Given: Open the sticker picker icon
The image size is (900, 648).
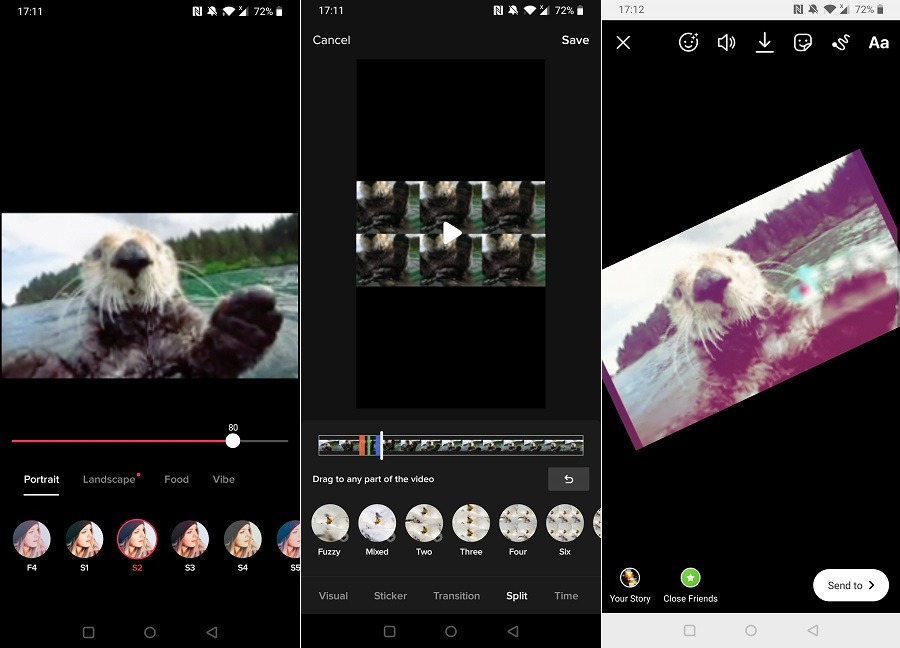Looking at the screenshot, I should tap(803, 43).
